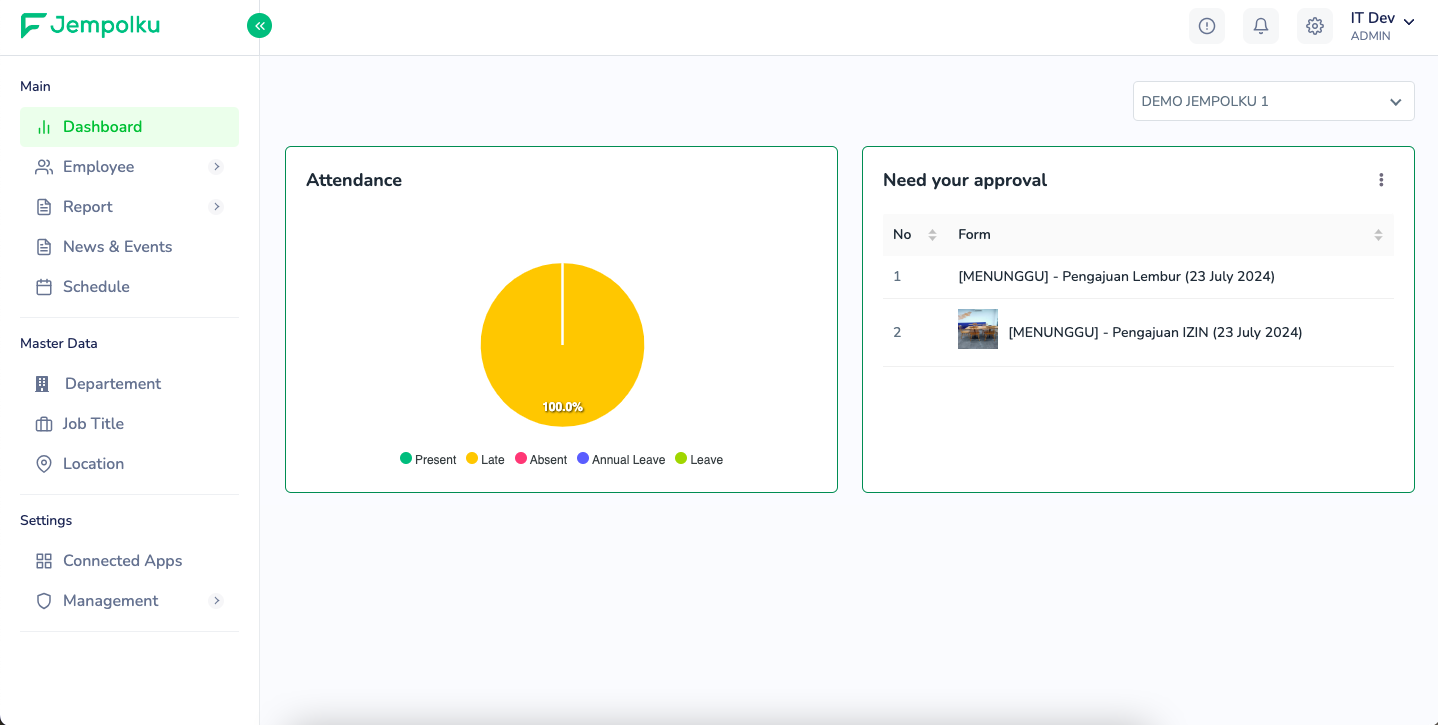Screen dimensions: 1438x725
Task: Toggle the Annual Leave legend series
Action: point(620,459)
